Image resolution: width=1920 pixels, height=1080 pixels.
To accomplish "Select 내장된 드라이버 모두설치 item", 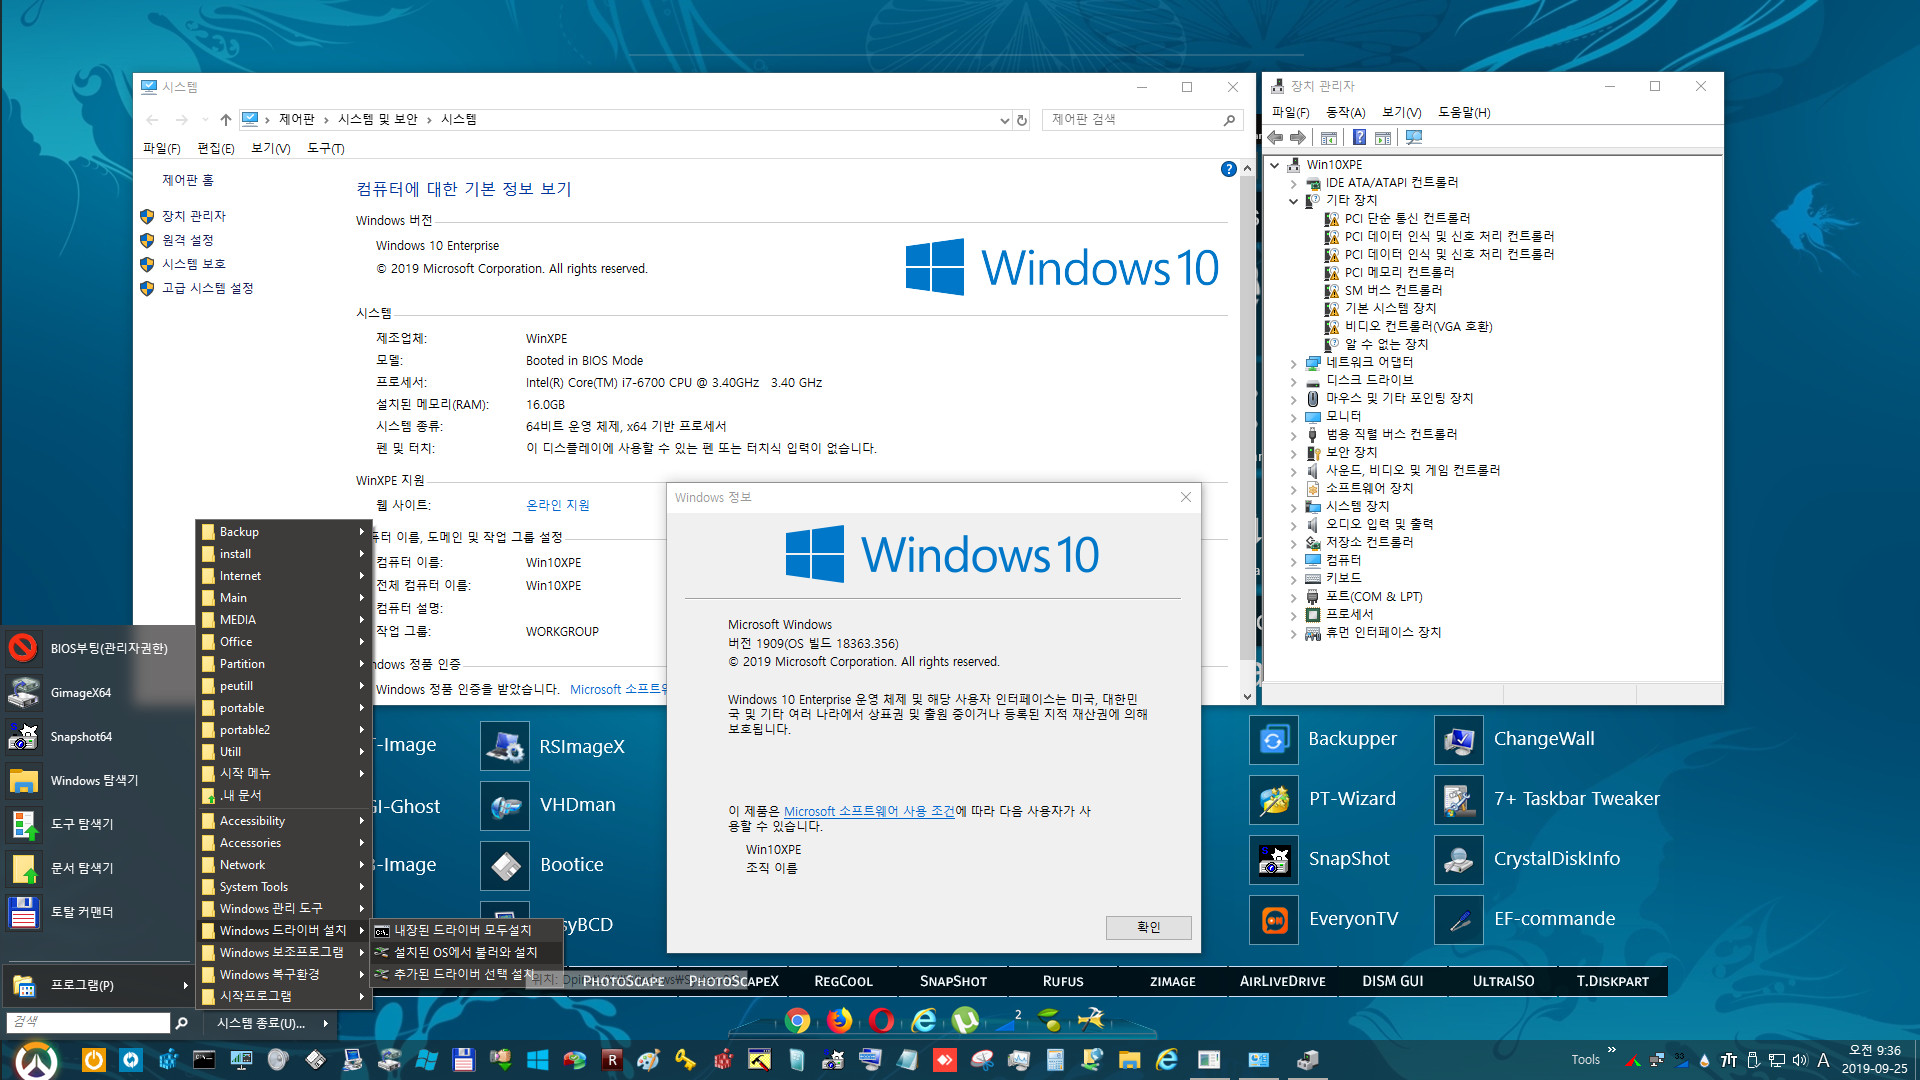I will 465,930.
